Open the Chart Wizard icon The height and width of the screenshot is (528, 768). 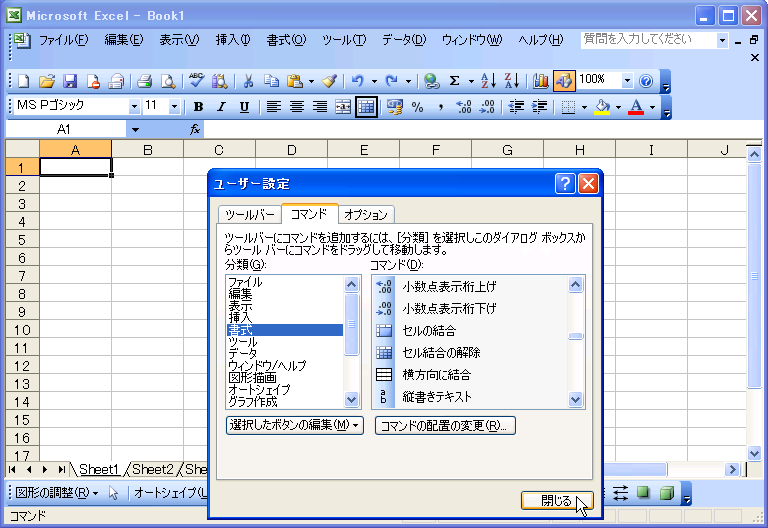click(541, 81)
